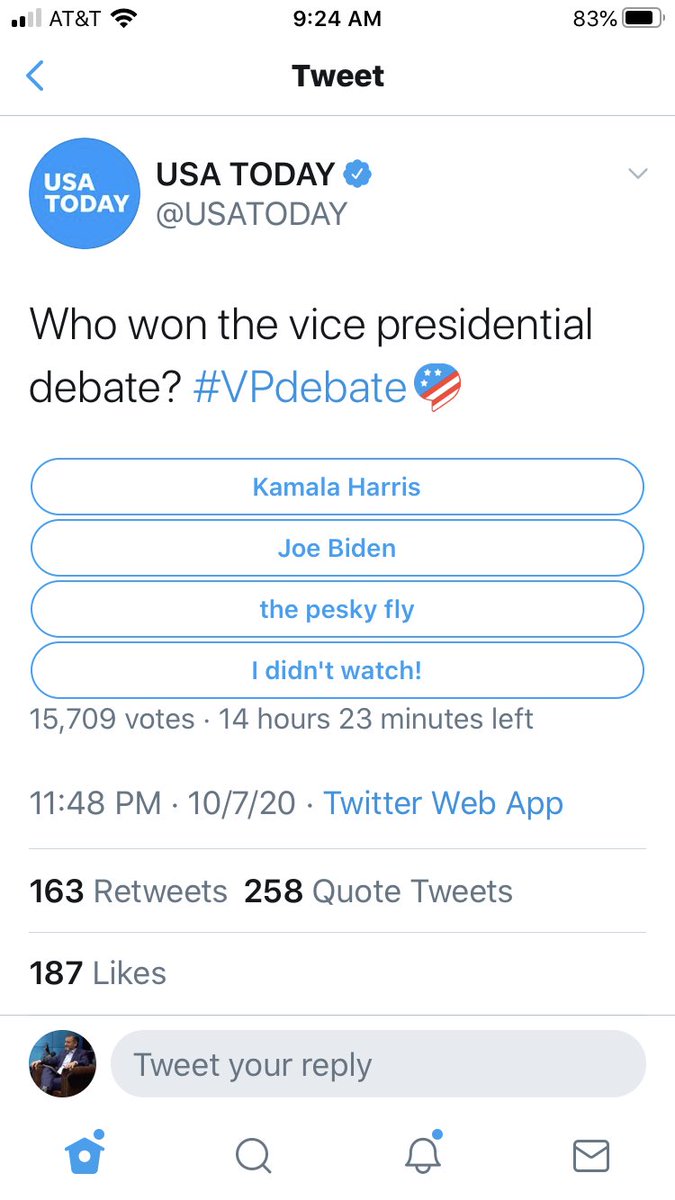
Task: Tap the VPdebate heart flag emoji
Action: point(437,388)
